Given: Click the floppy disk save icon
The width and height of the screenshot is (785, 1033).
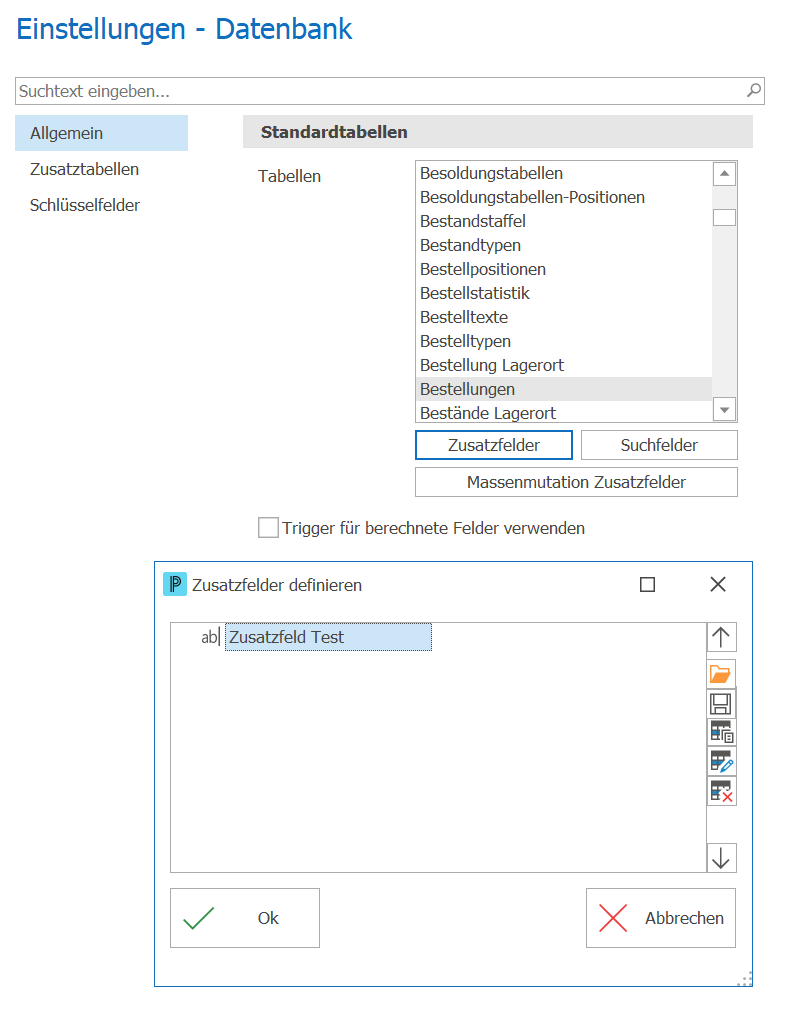Looking at the screenshot, I should (x=721, y=704).
